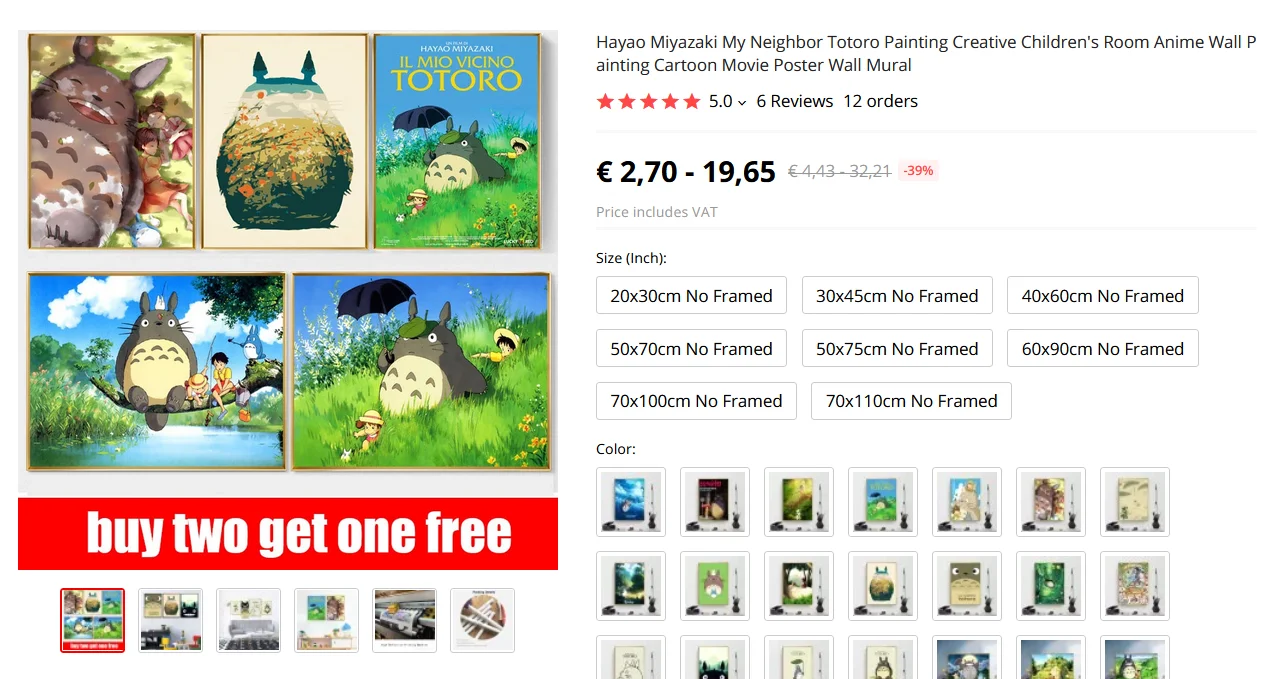View the gray sofa room thumbnail
1268x679 pixels.
coord(249,620)
